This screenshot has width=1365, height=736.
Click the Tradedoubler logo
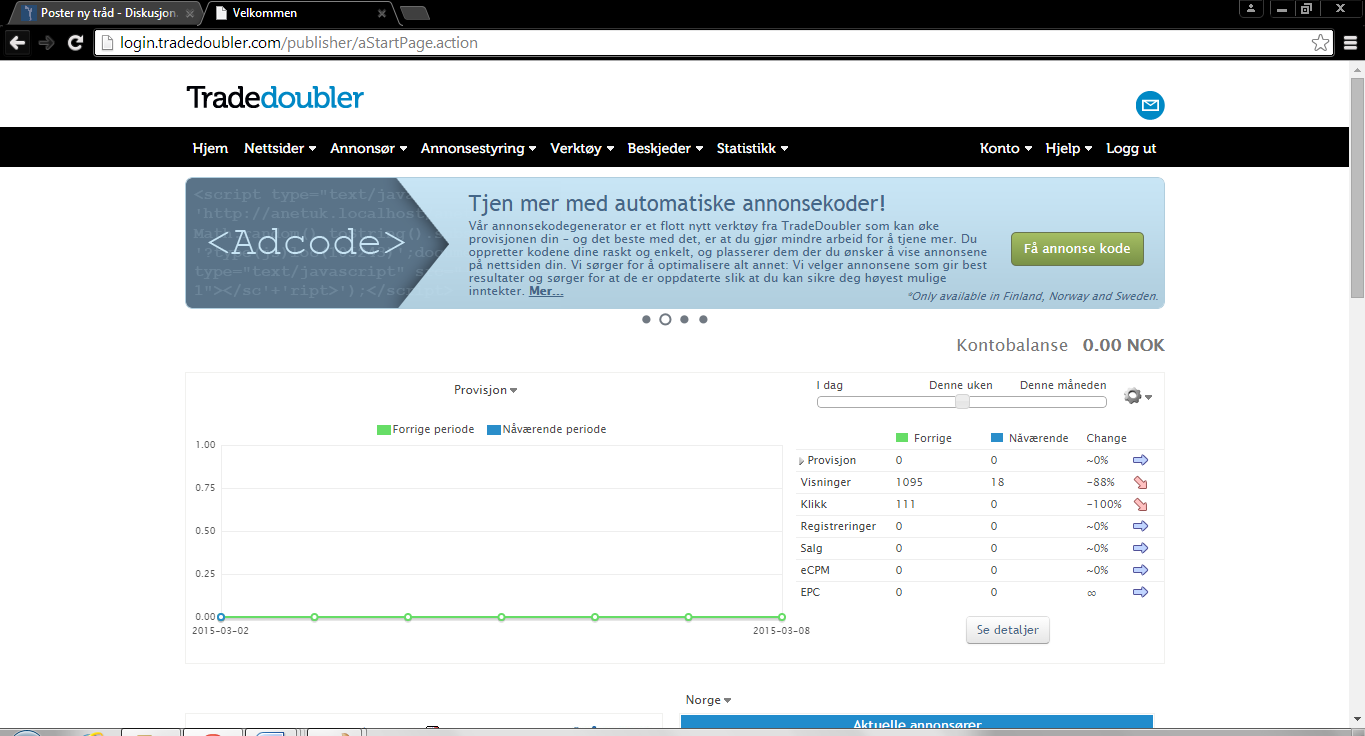click(275, 97)
